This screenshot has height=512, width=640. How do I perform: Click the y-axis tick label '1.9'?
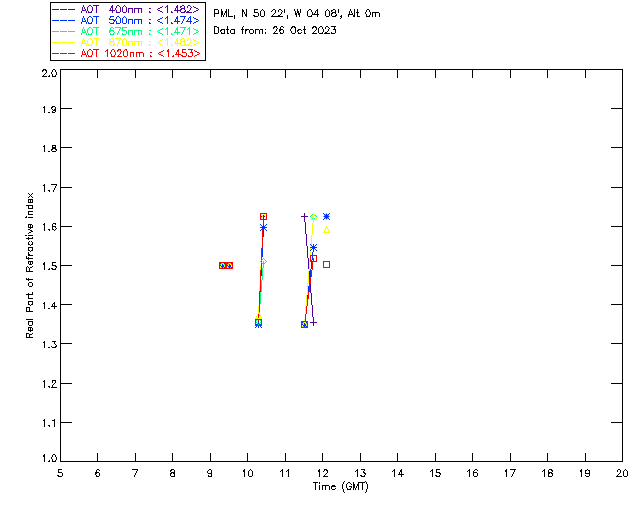click(x=49, y=109)
